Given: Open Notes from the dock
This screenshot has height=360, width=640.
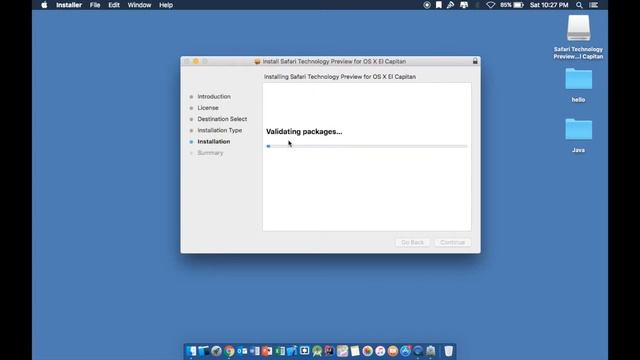Looking at the screenshot, I should coord(355,351).
